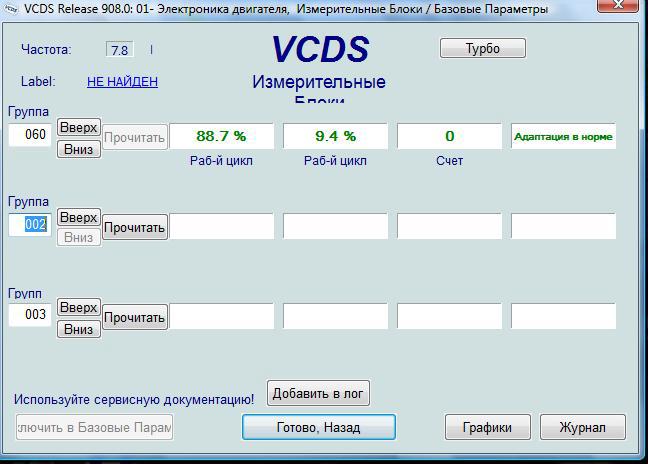Open the НЕ НАЙДЕН label link

click(x=122, y=82)
